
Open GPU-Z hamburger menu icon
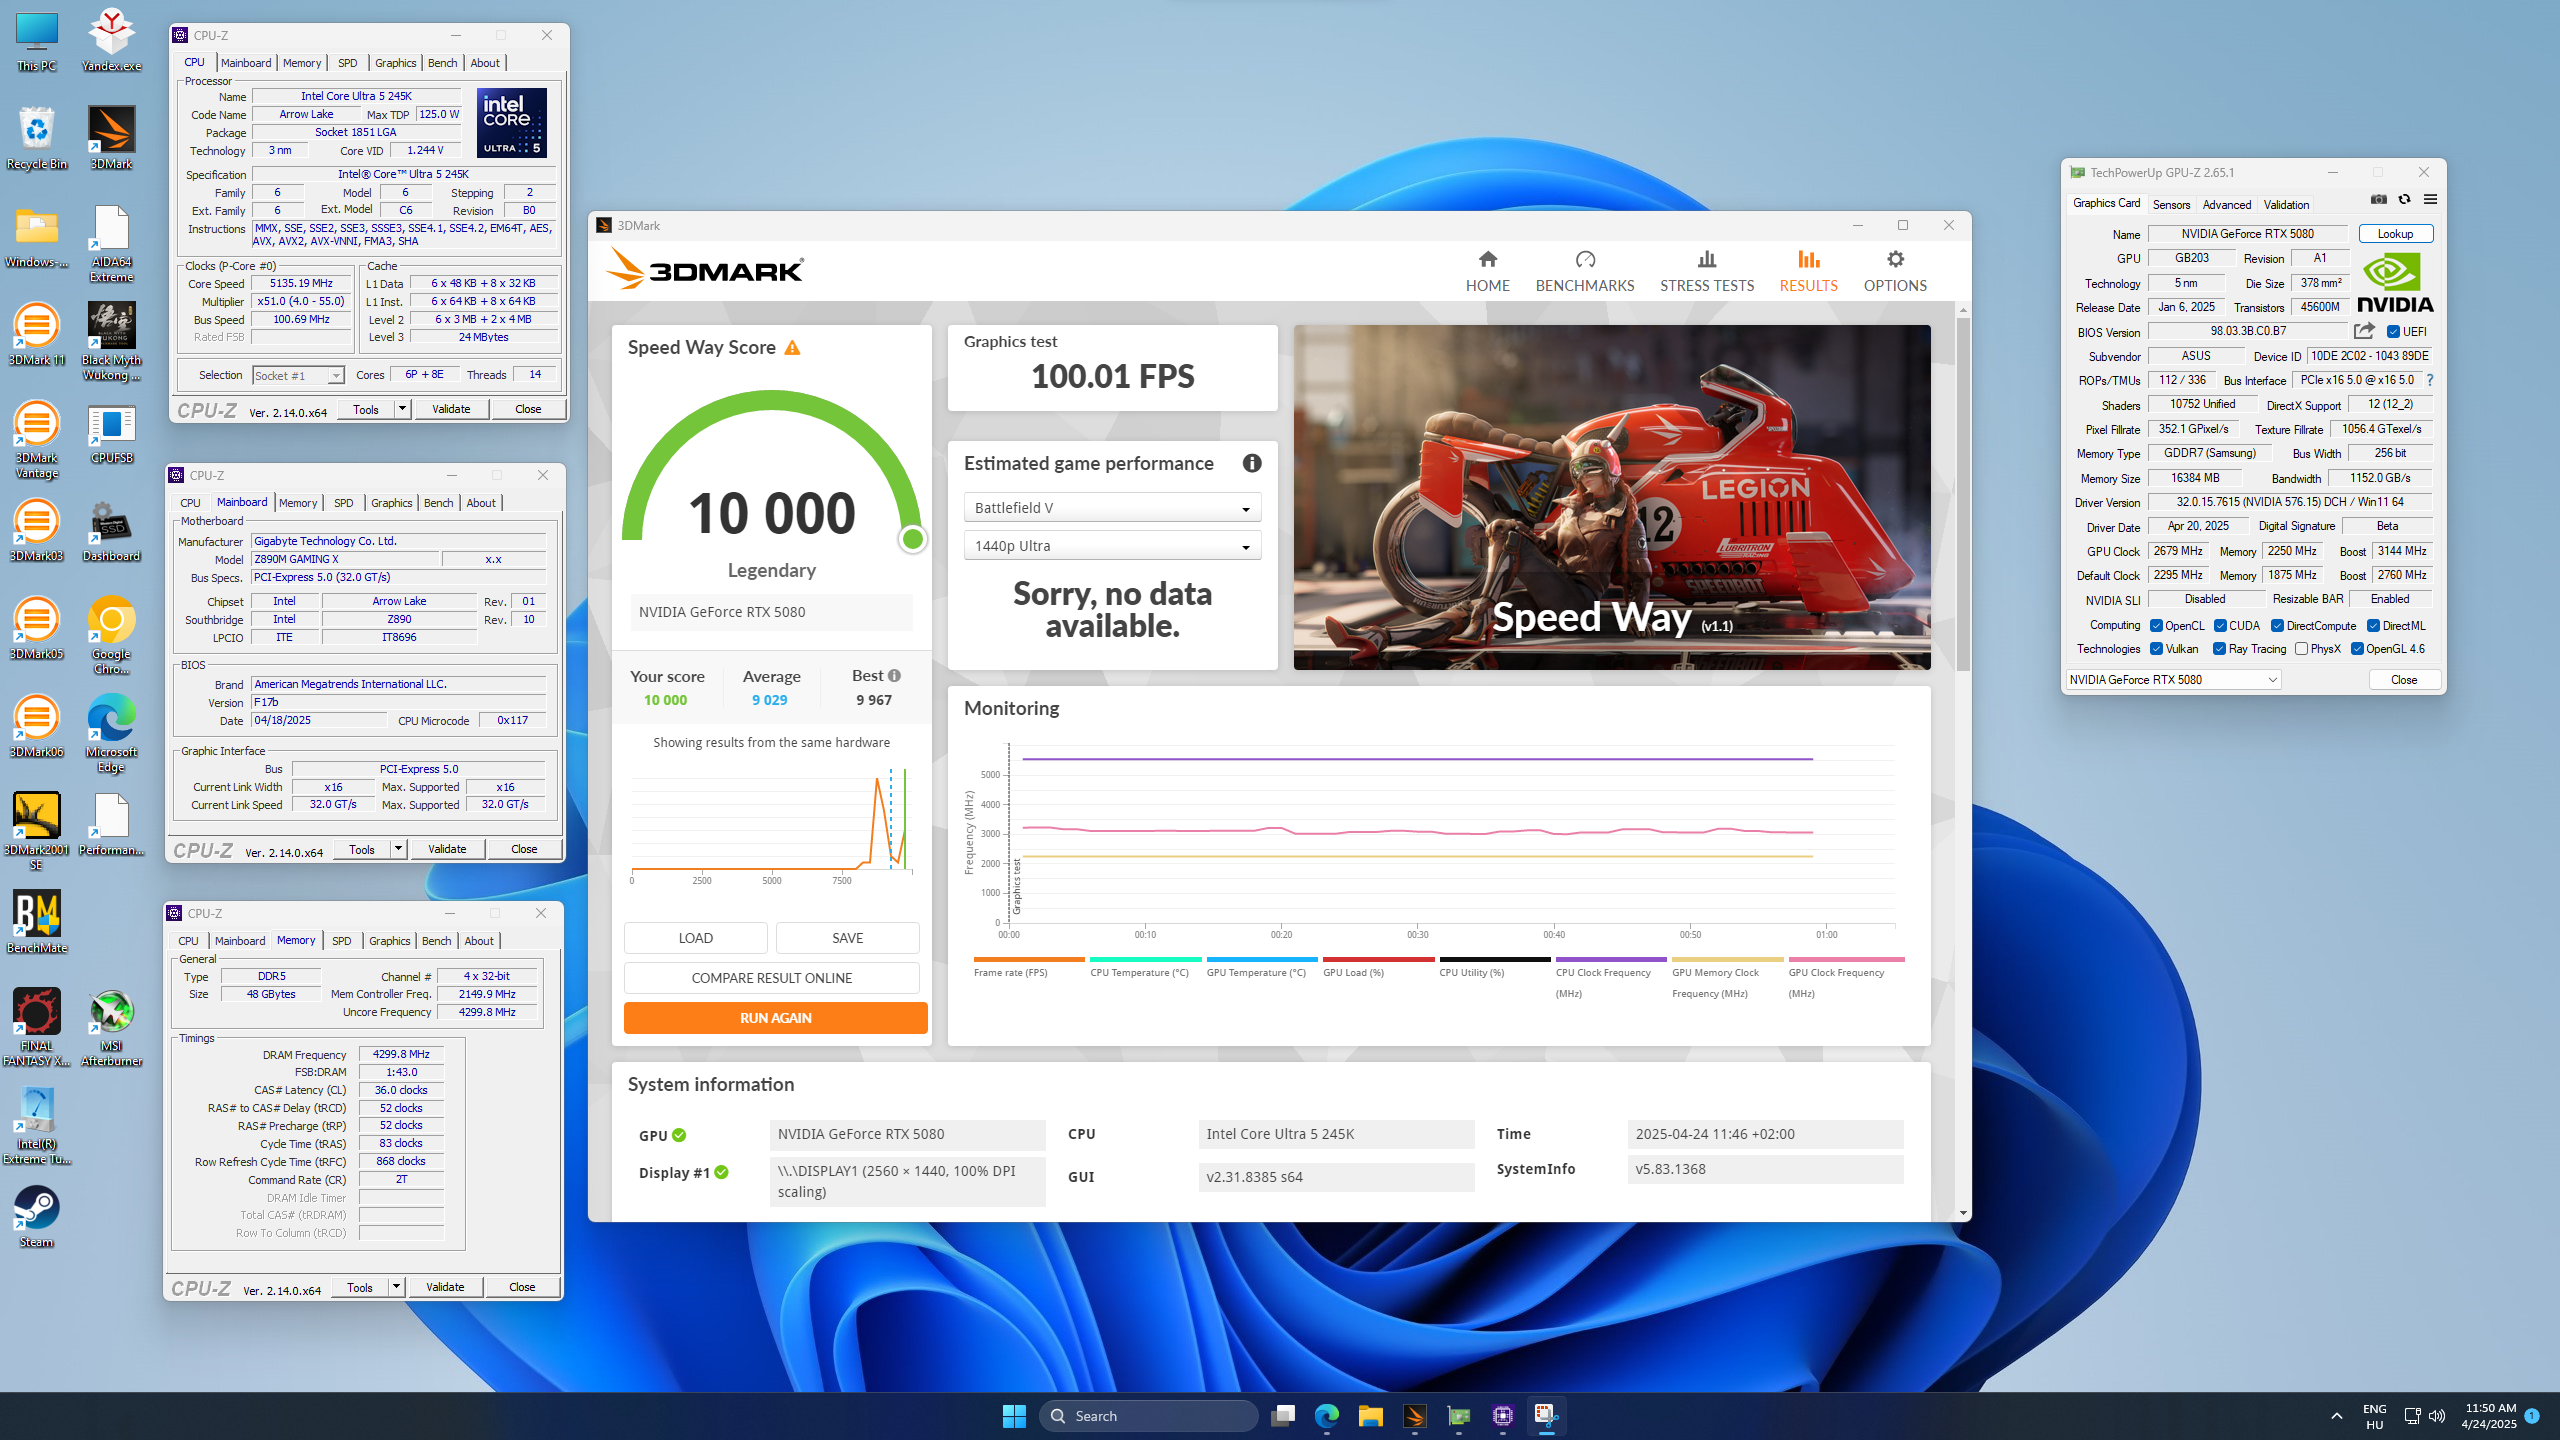tap(2430, 199)
